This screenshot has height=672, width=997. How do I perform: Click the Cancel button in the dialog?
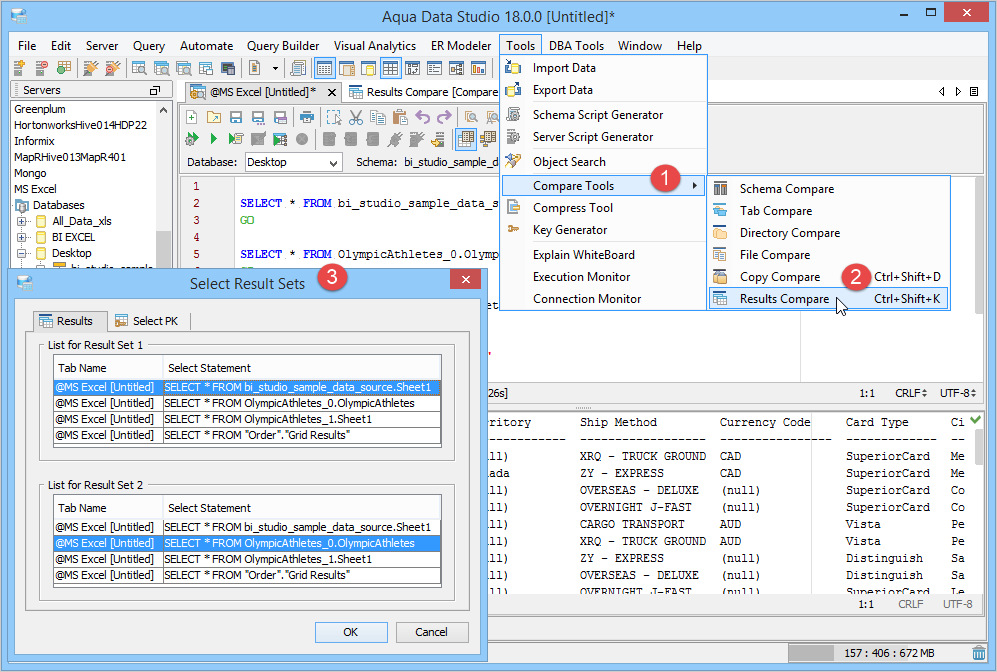pyautogui.click(x=431, y=632)
